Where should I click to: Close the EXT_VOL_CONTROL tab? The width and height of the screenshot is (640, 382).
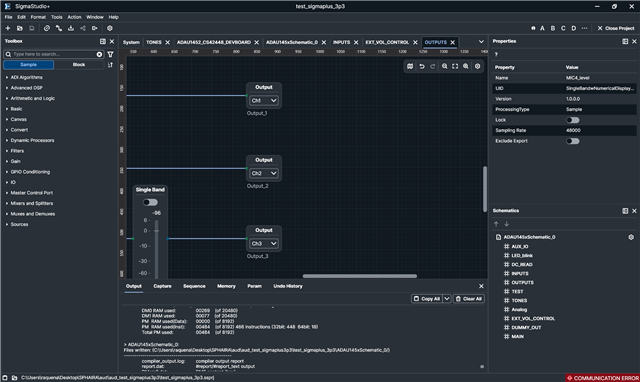415,42
